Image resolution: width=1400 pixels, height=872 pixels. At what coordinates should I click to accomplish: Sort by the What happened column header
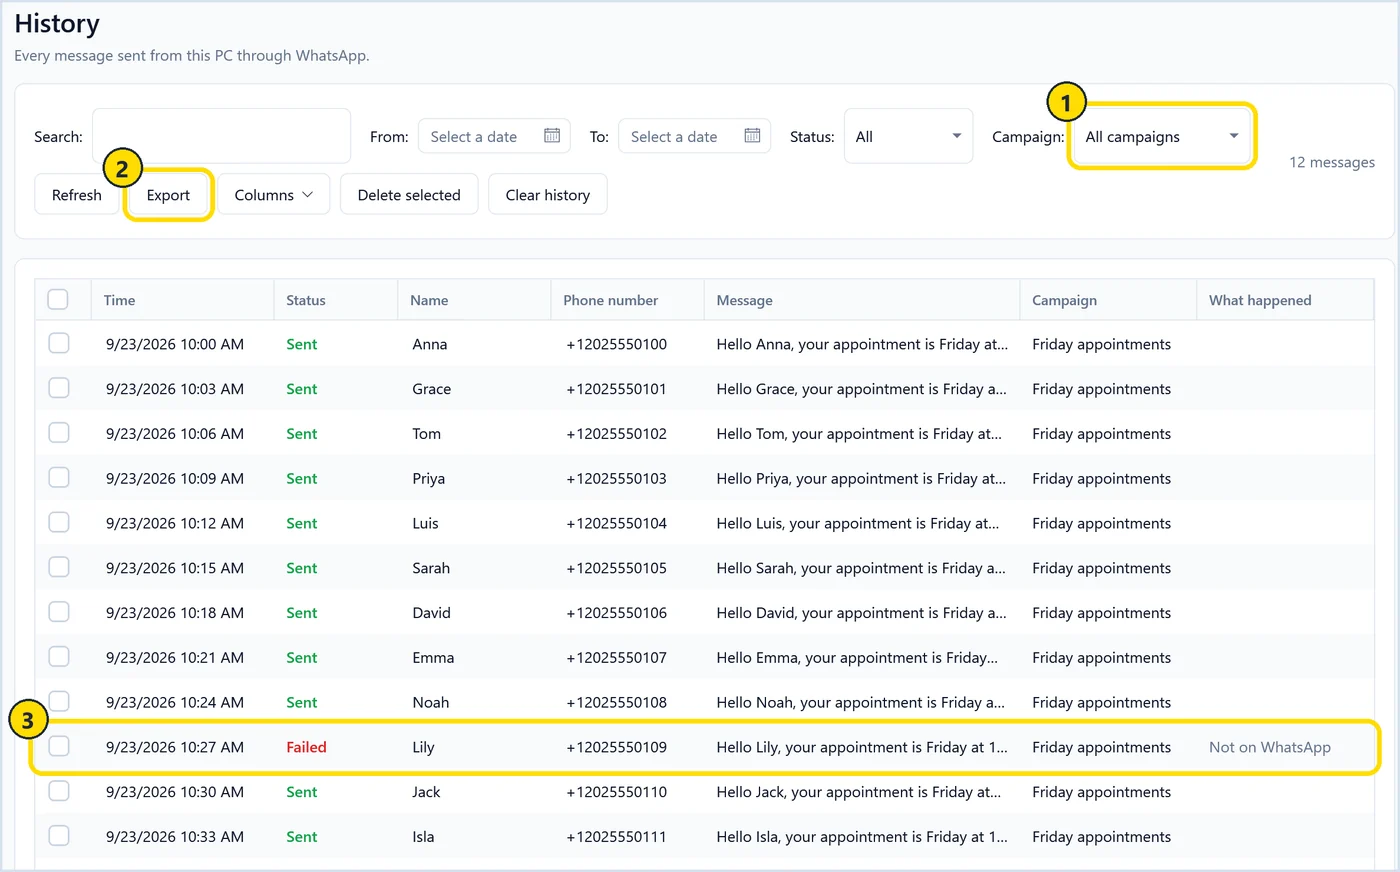coord(1285,300)
